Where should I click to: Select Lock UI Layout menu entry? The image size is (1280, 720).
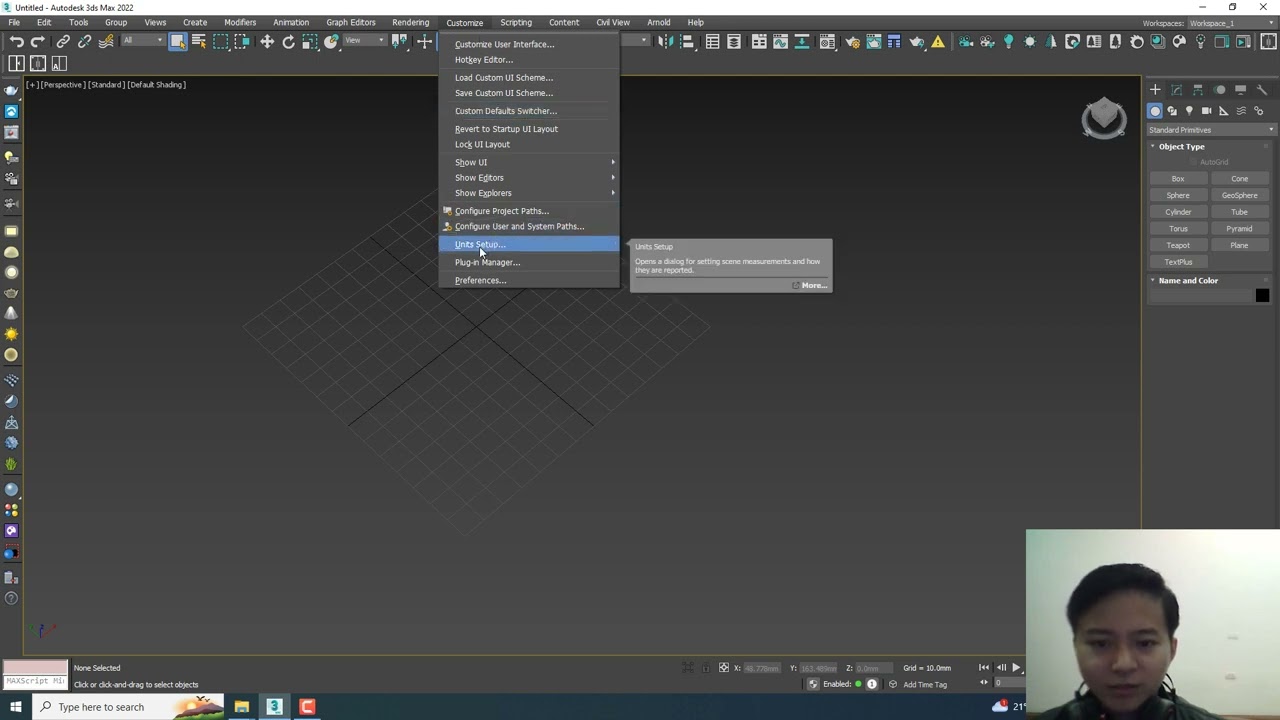pos(530,144)
